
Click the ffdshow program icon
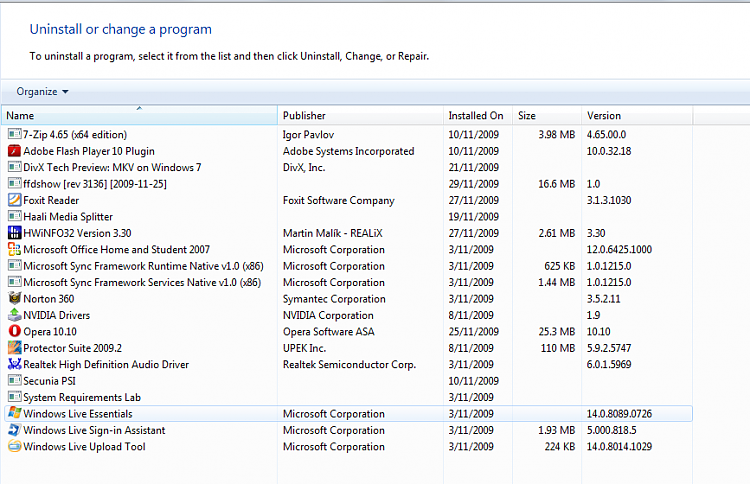pyautogui.click(x=15, y=184)
